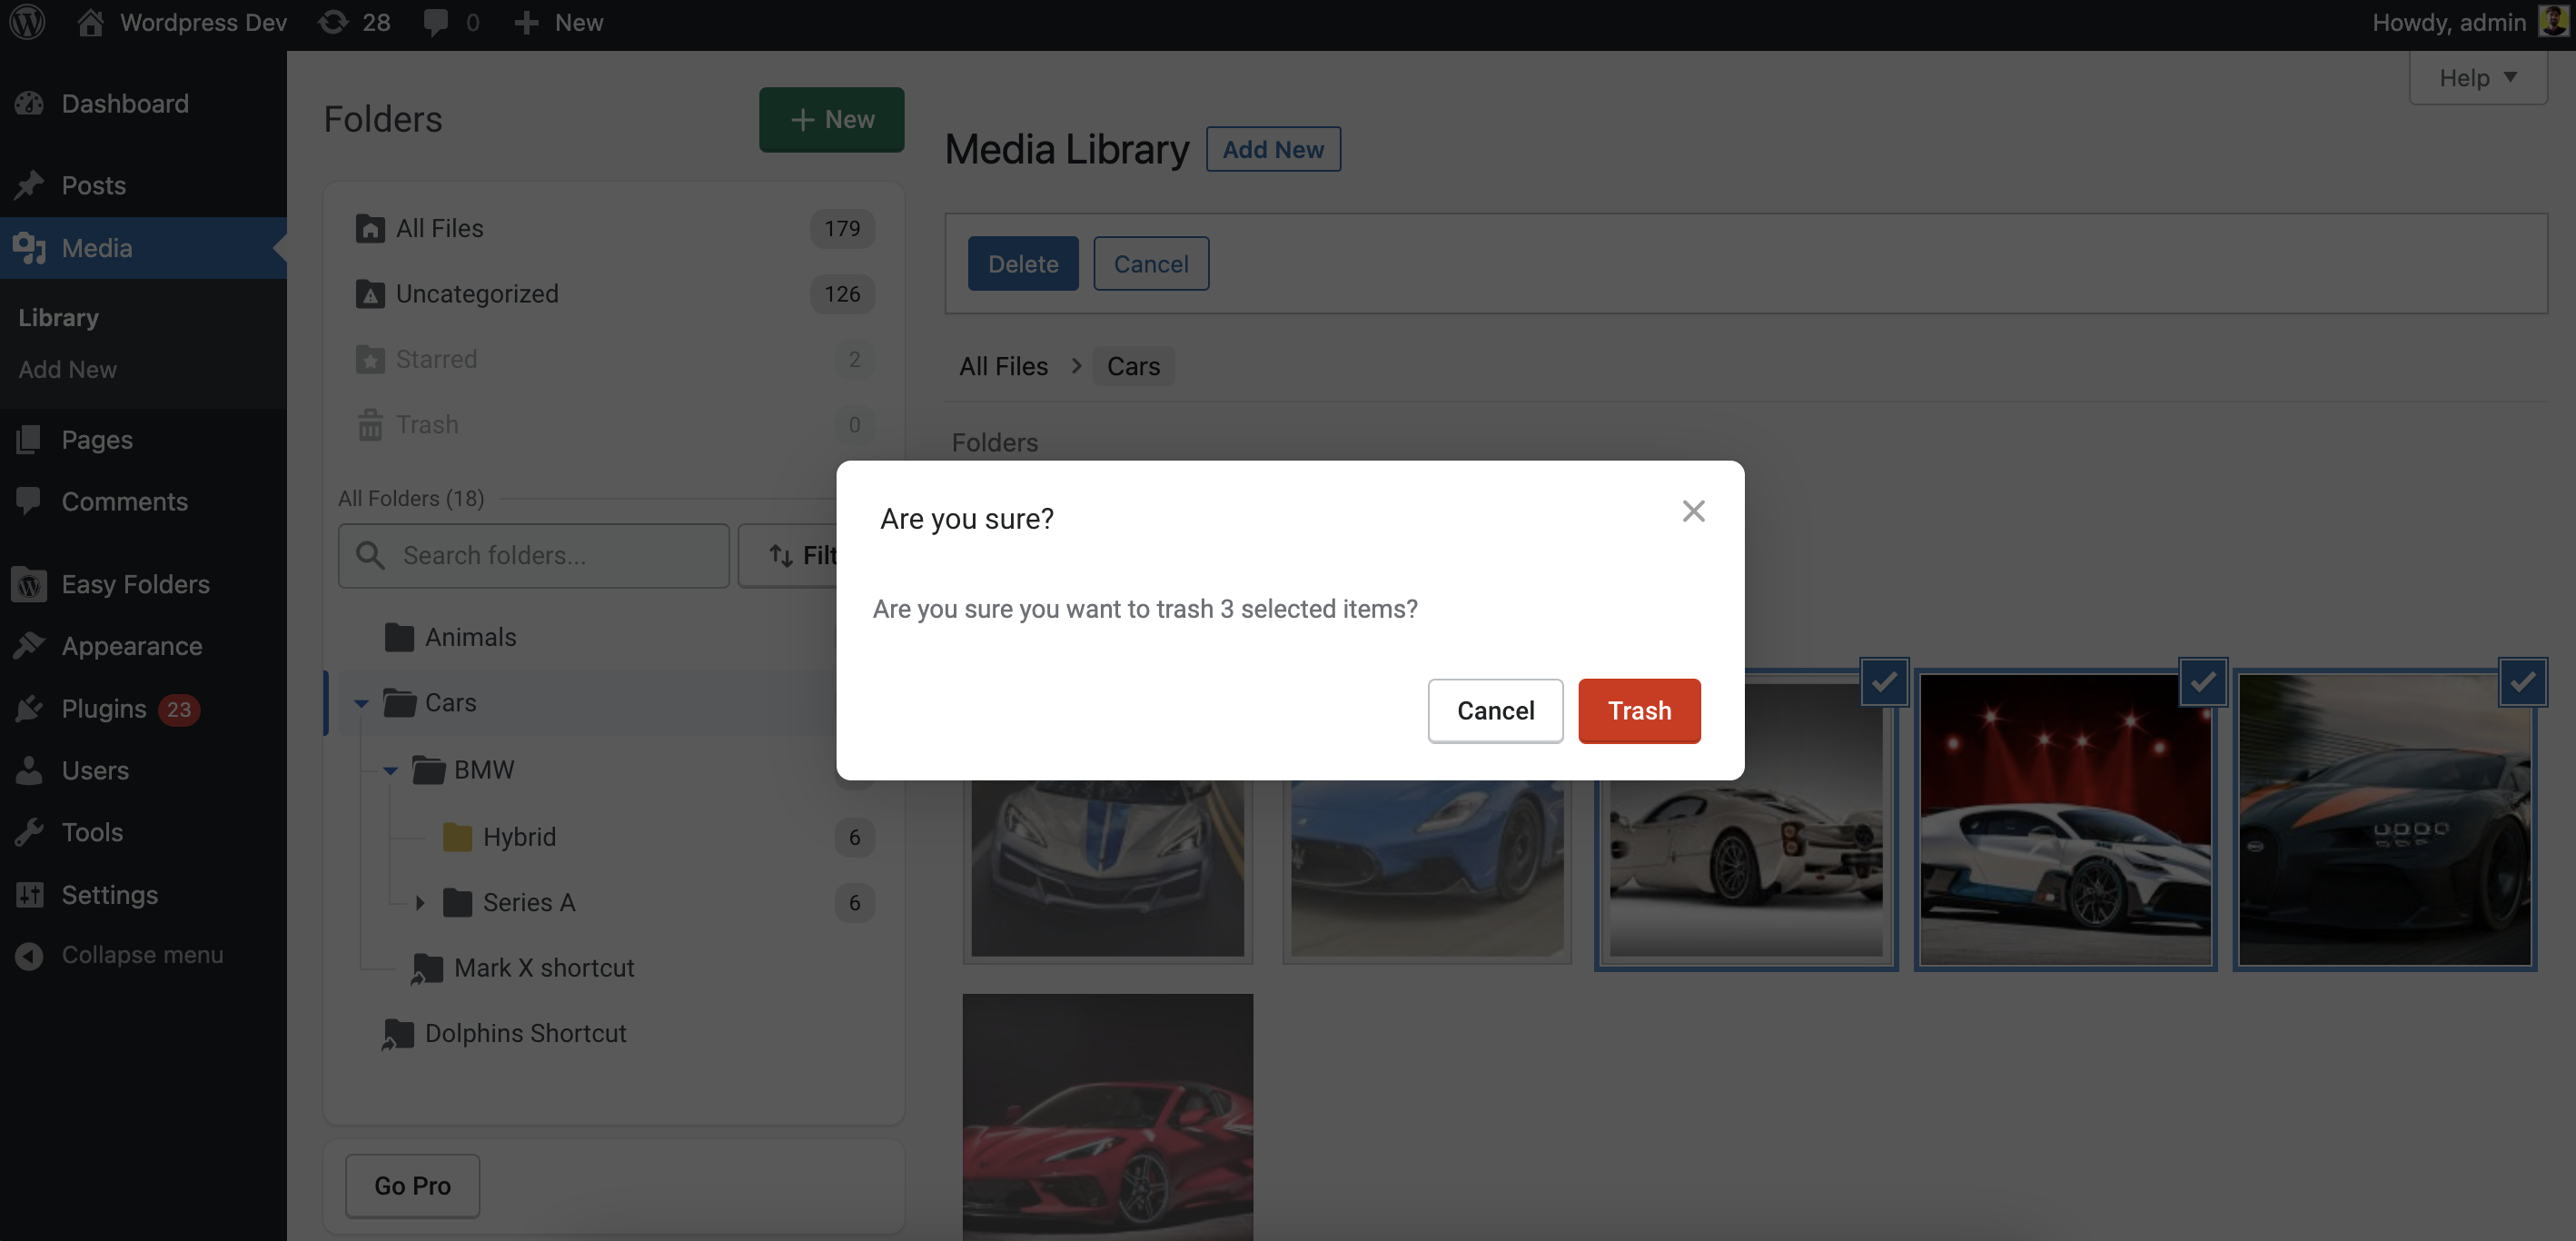The width and height of the screenshot is (2576, 1241).
Task: Click the Plugins plug icon
Action: (30, 708)
